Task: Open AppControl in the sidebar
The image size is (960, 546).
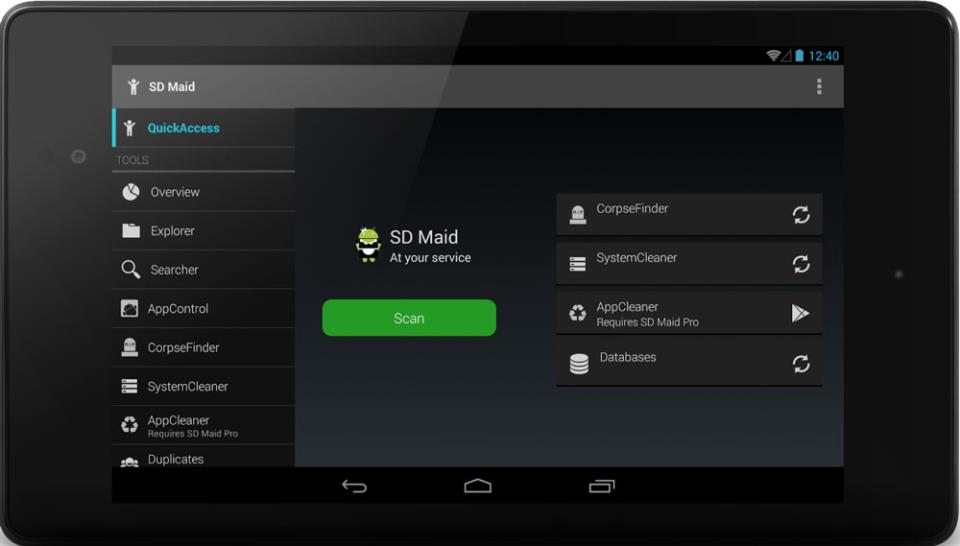Action: tap(203, 309)
